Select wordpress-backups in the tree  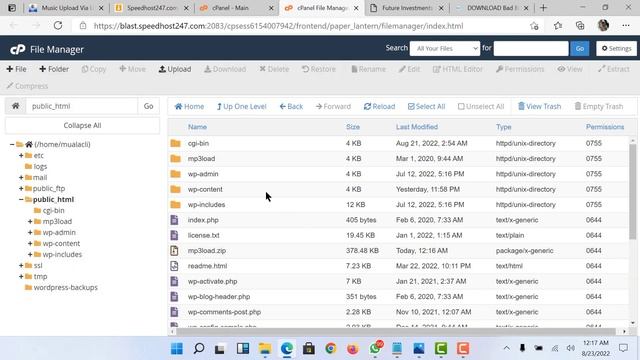[x=65, y=288]
